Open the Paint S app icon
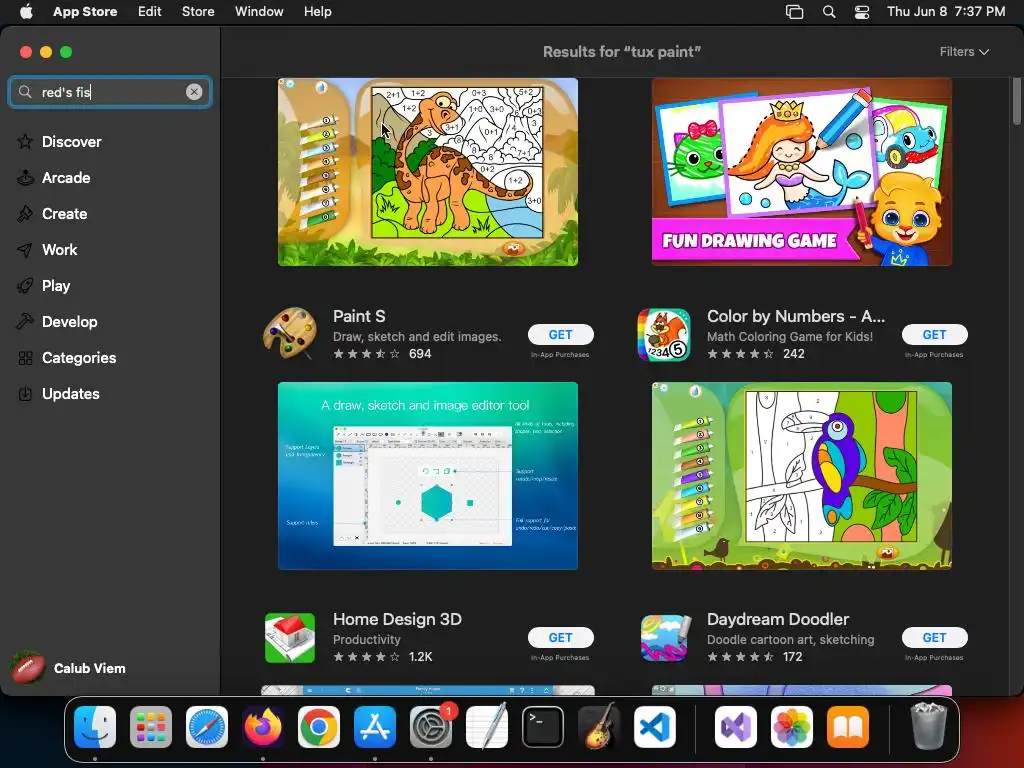This screenshot has height=768, width=1024. 290,334
